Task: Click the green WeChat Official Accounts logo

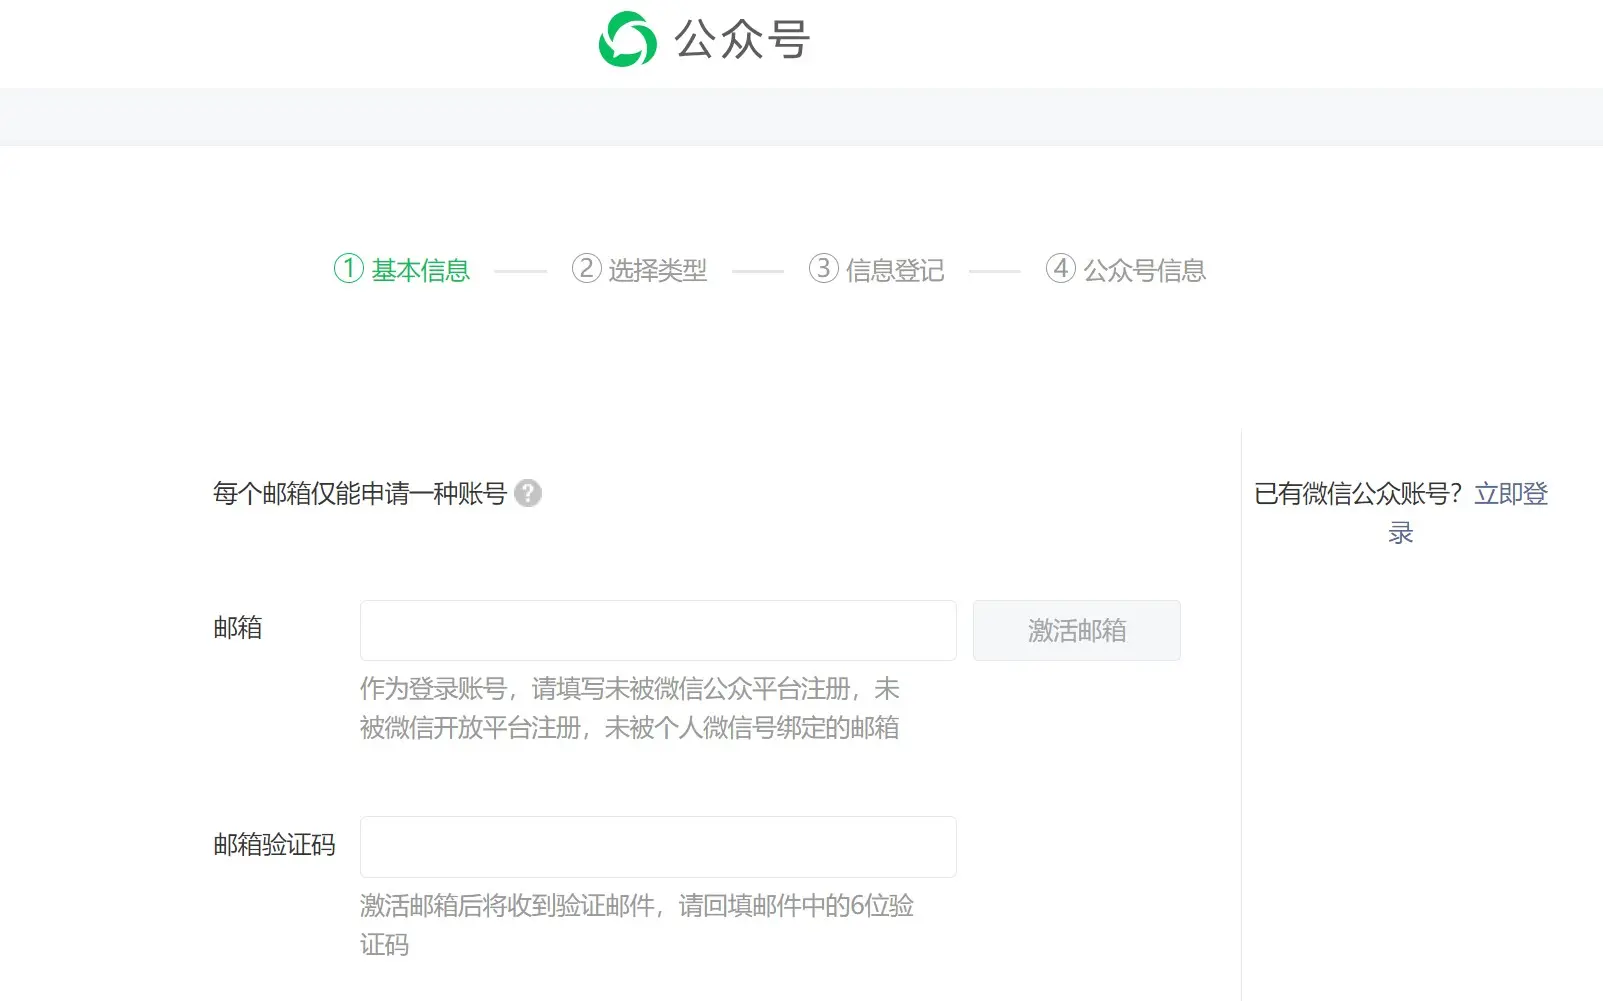Action: [x=627, y=40]
